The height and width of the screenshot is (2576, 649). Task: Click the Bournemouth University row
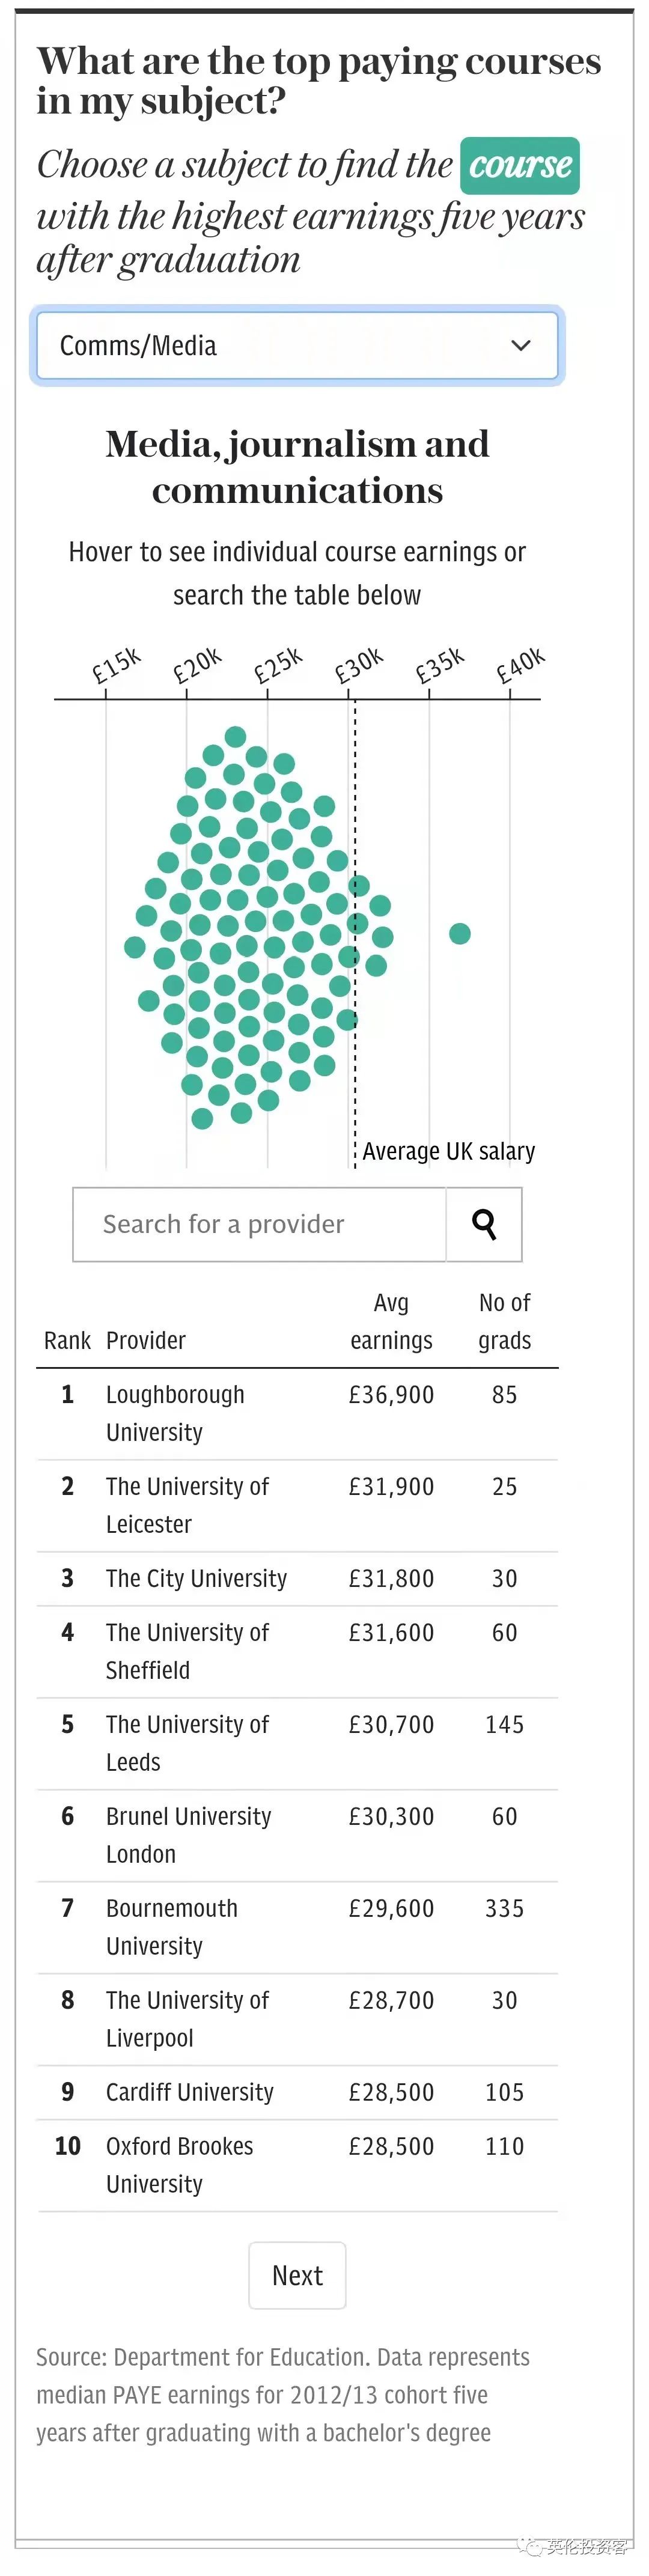(x=297, y=1928)
